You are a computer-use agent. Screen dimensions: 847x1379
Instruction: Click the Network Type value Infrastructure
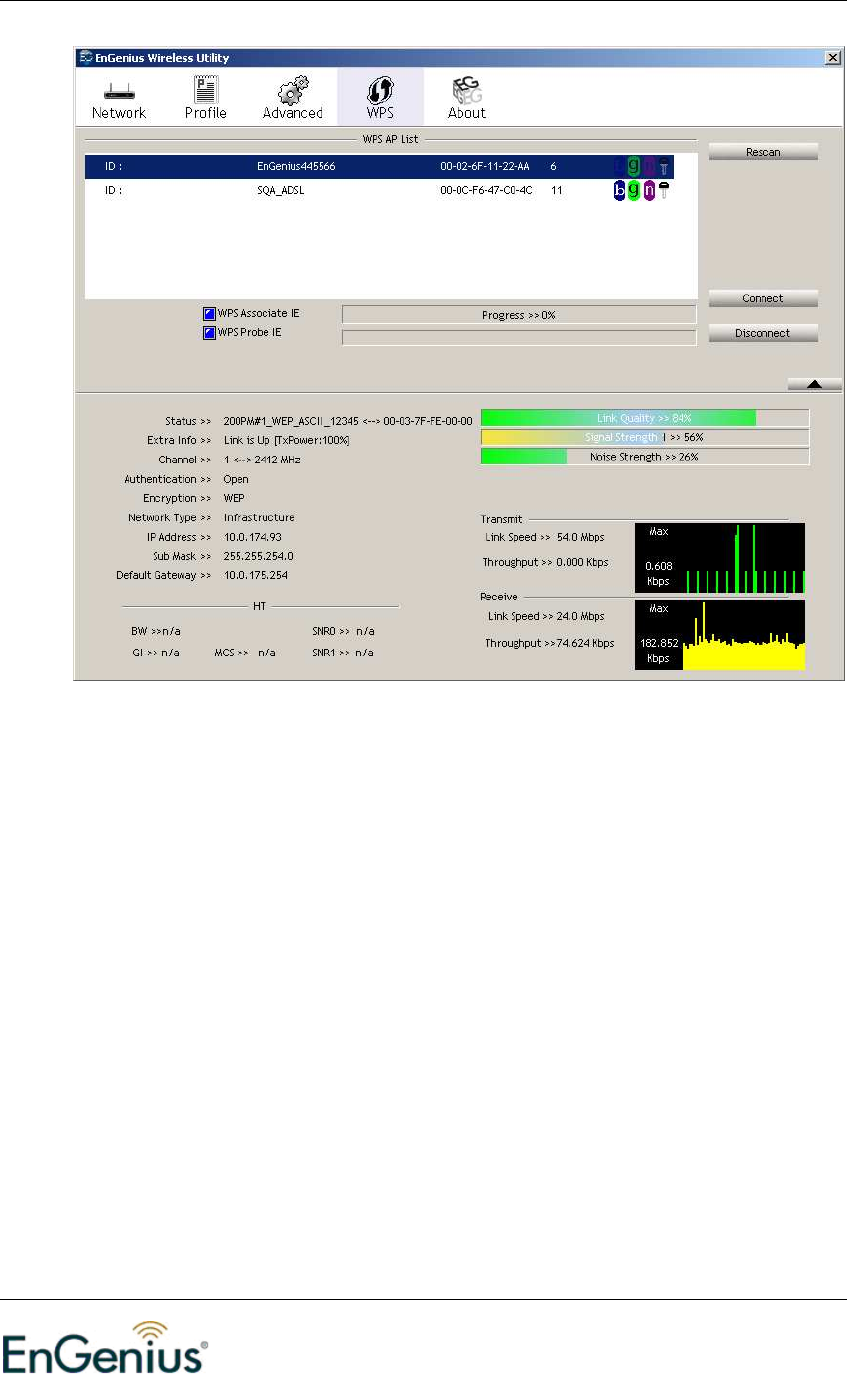click(x=259, y=518)
